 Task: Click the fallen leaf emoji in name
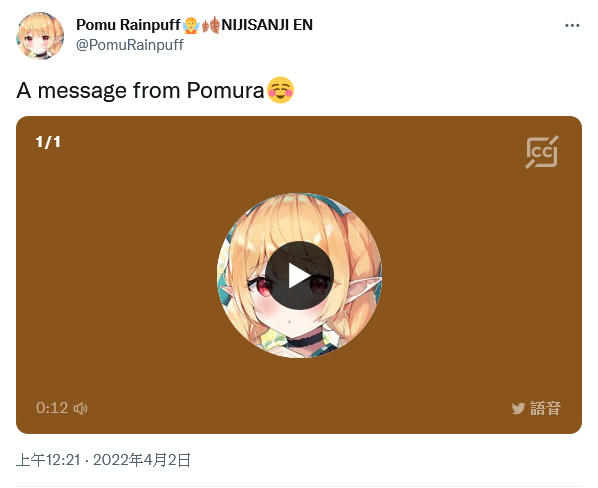[211, 26]
